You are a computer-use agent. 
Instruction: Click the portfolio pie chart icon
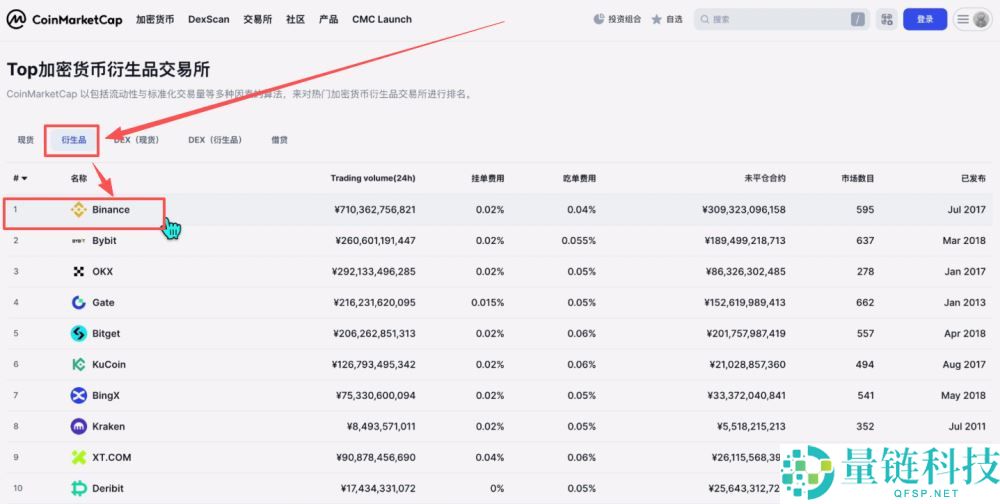(599, 20)
